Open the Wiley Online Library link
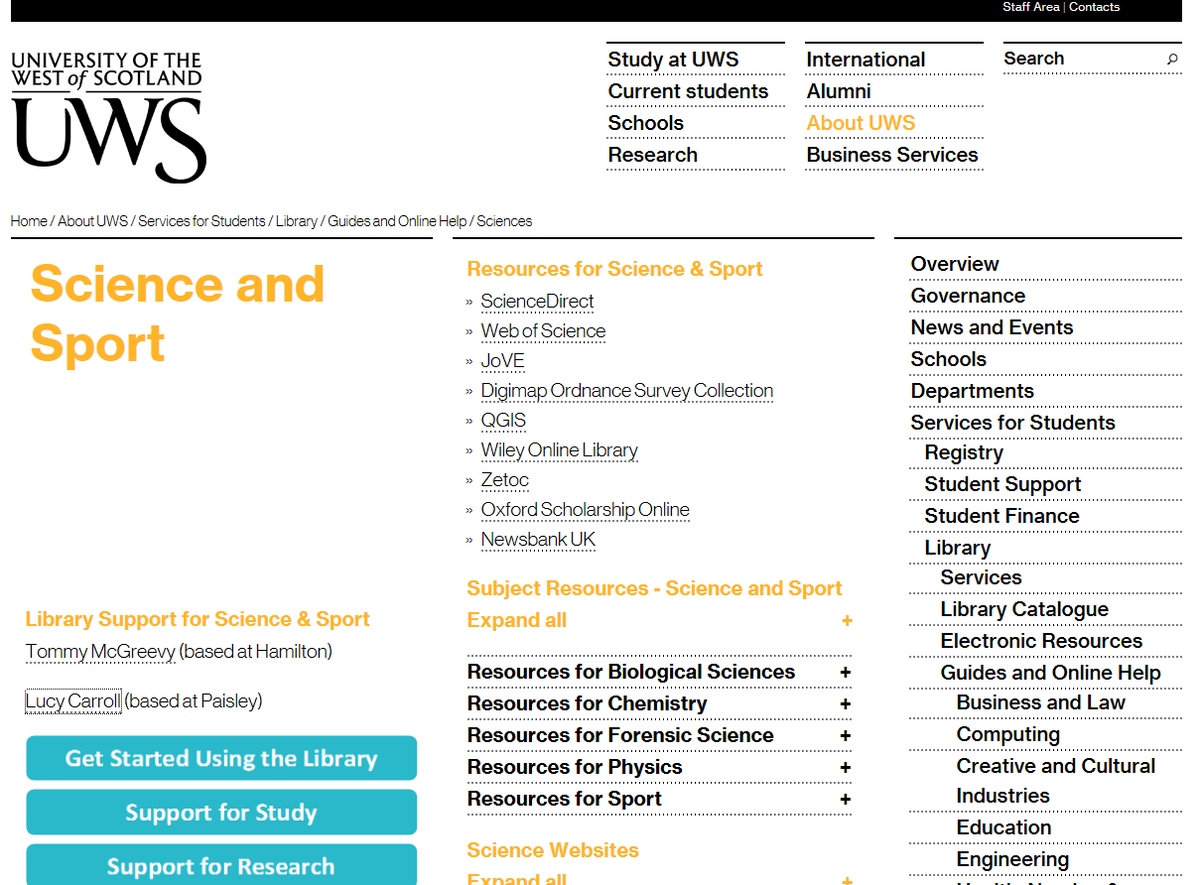Image resolution: width=1200 pixels, height=885 pixels. coord(559,450)
